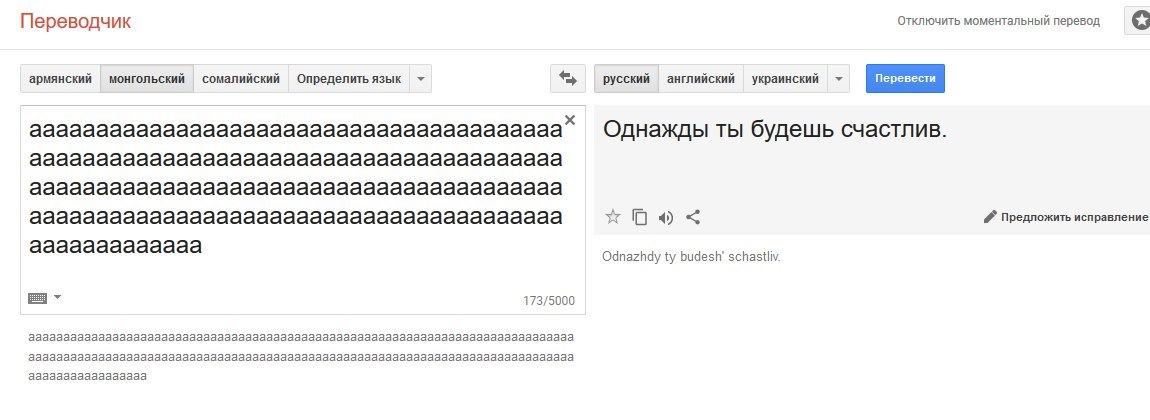The width and height of the screenshot is (1150, 420).
Task: Click the translated text Однажды ты будешь счастлив
Action: point(775,130)
